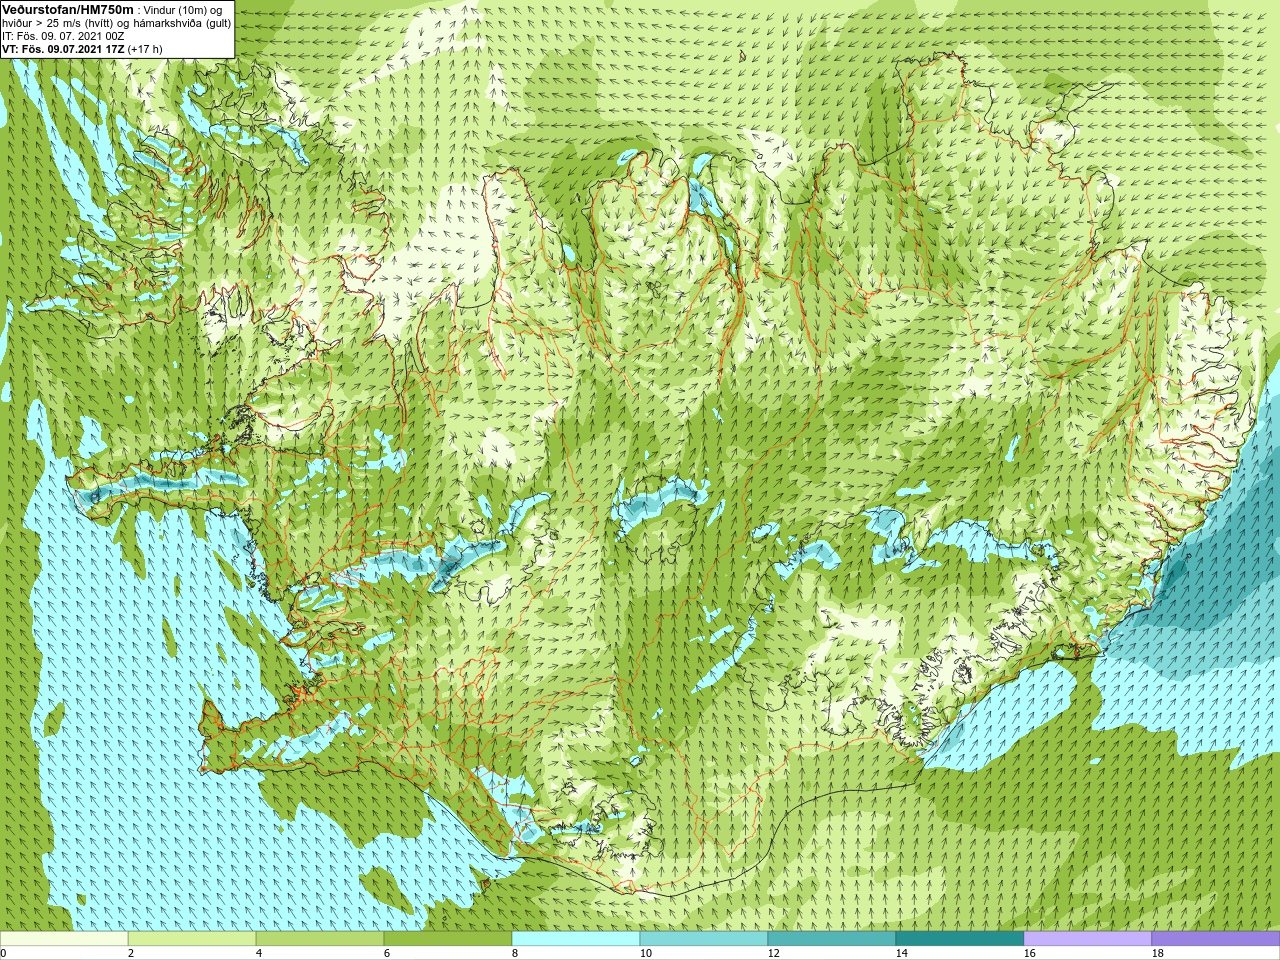Click the legend label '12'
1280x960 pixels.
(774, 953)
